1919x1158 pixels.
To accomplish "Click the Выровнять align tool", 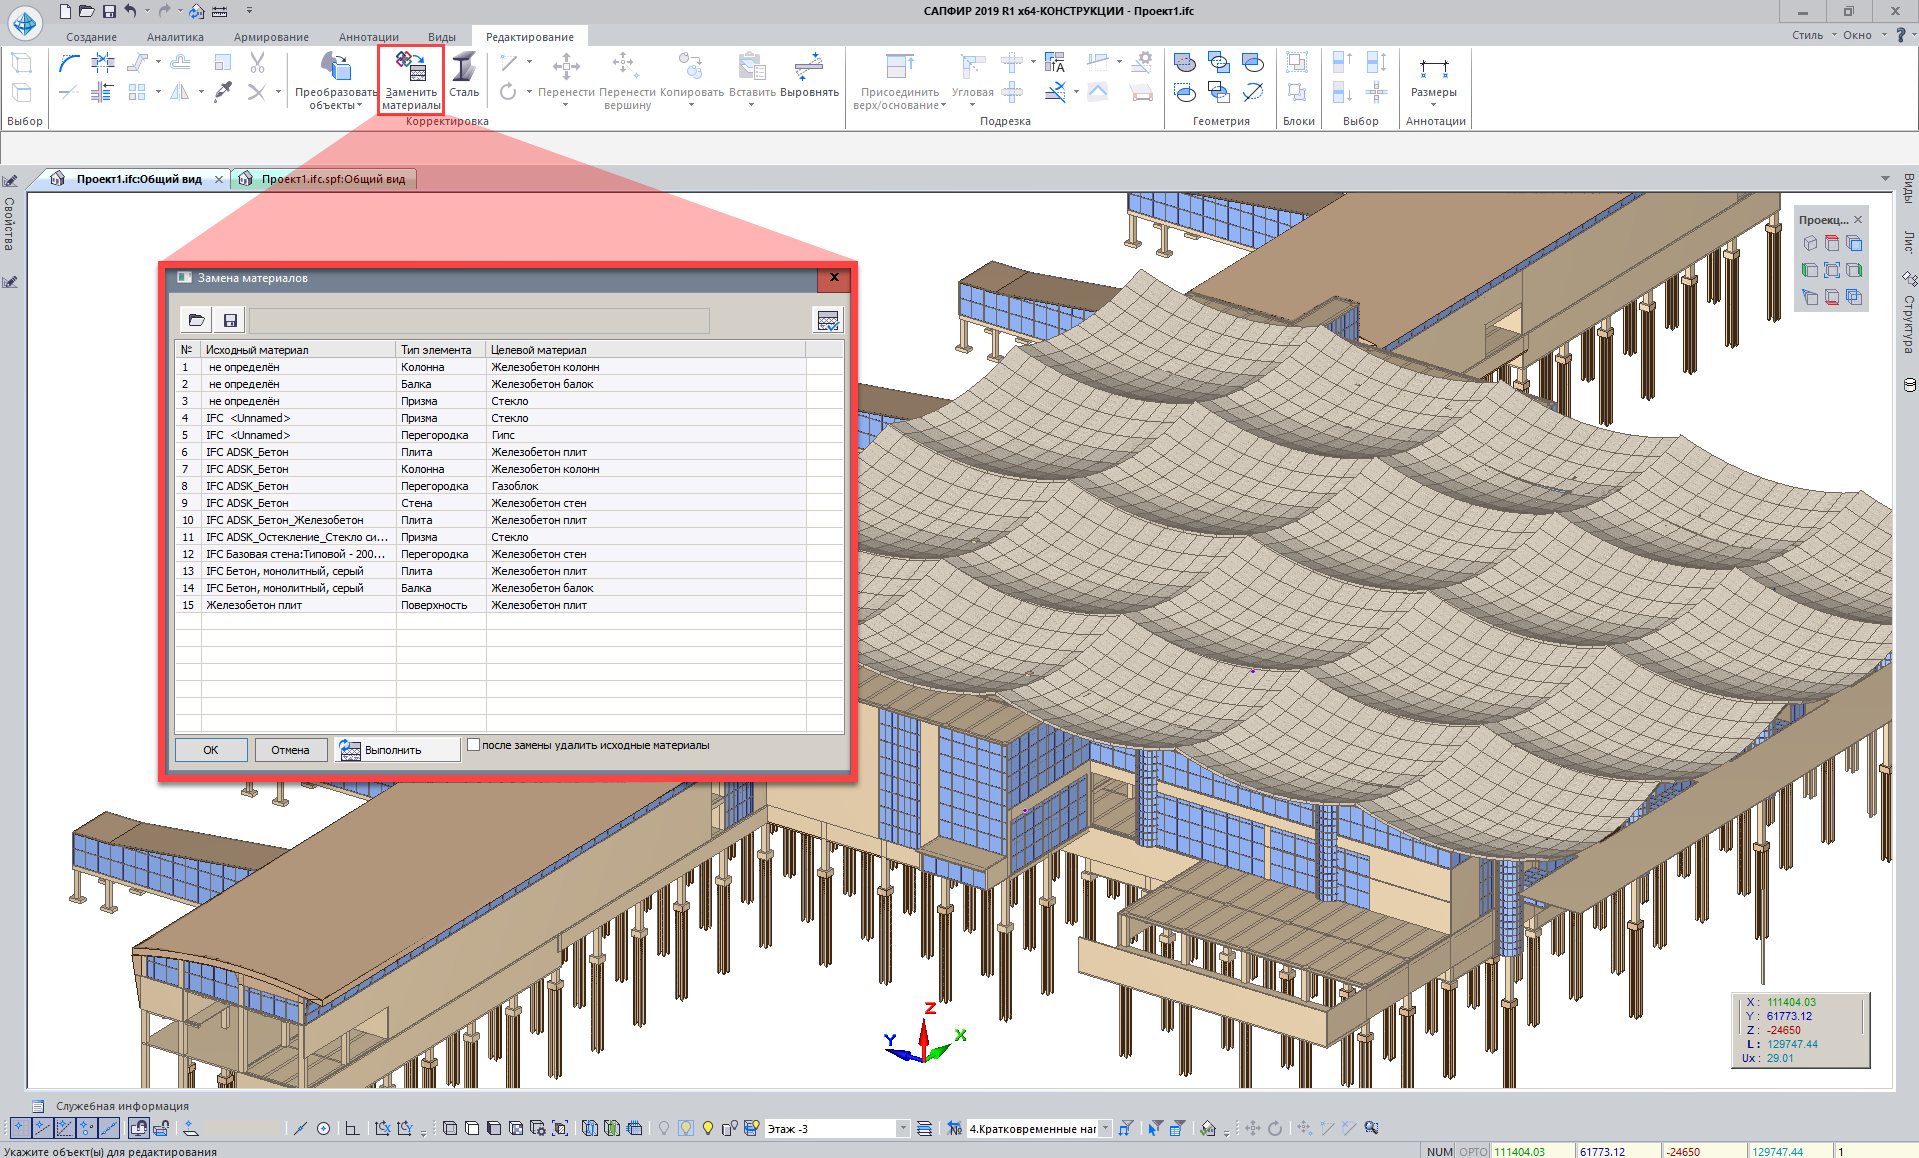I will click(x=809, y=68).
